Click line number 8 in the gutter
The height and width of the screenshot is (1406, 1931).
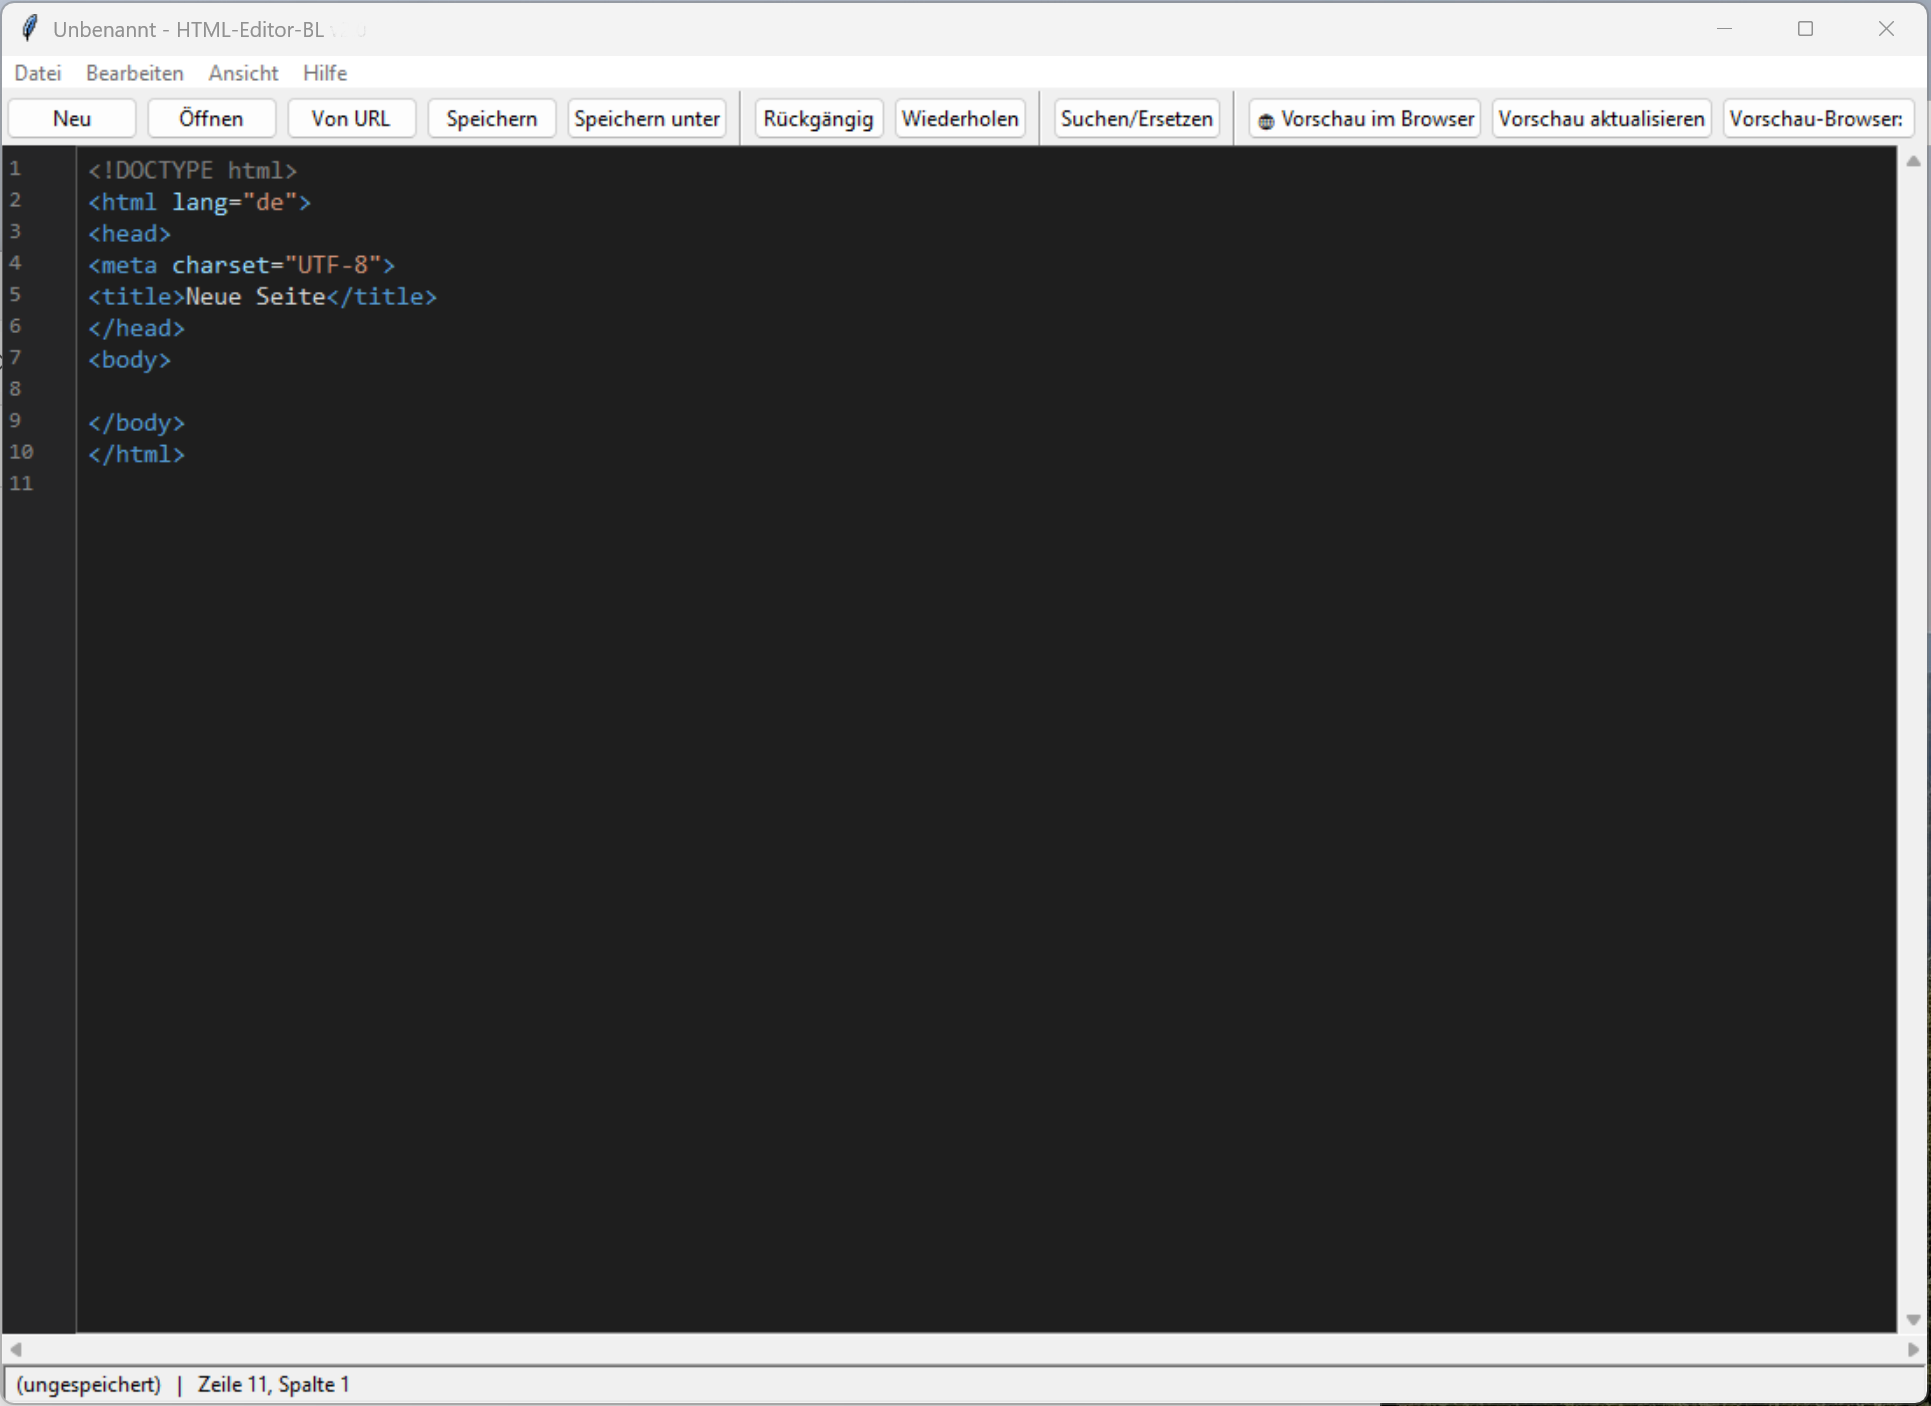pyautogui.click(x=15, y=389)
